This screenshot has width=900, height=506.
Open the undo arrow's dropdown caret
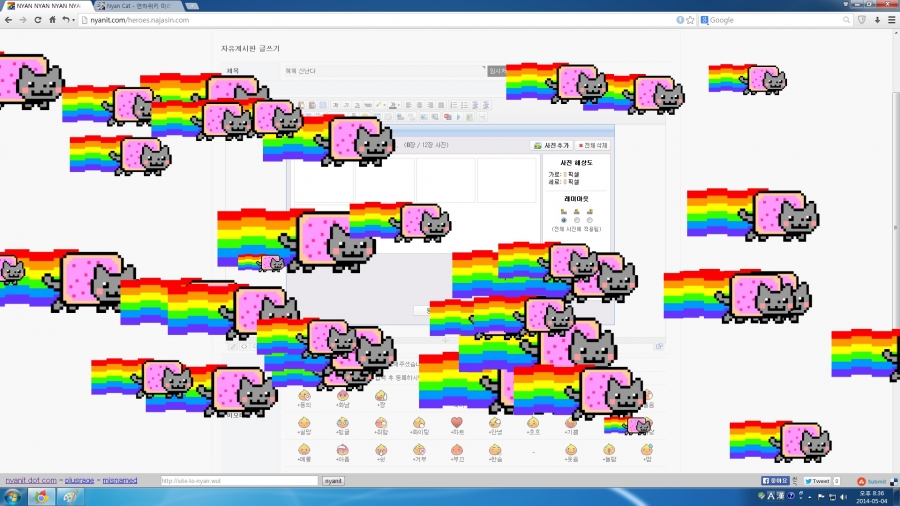click(x=73, y=21)
